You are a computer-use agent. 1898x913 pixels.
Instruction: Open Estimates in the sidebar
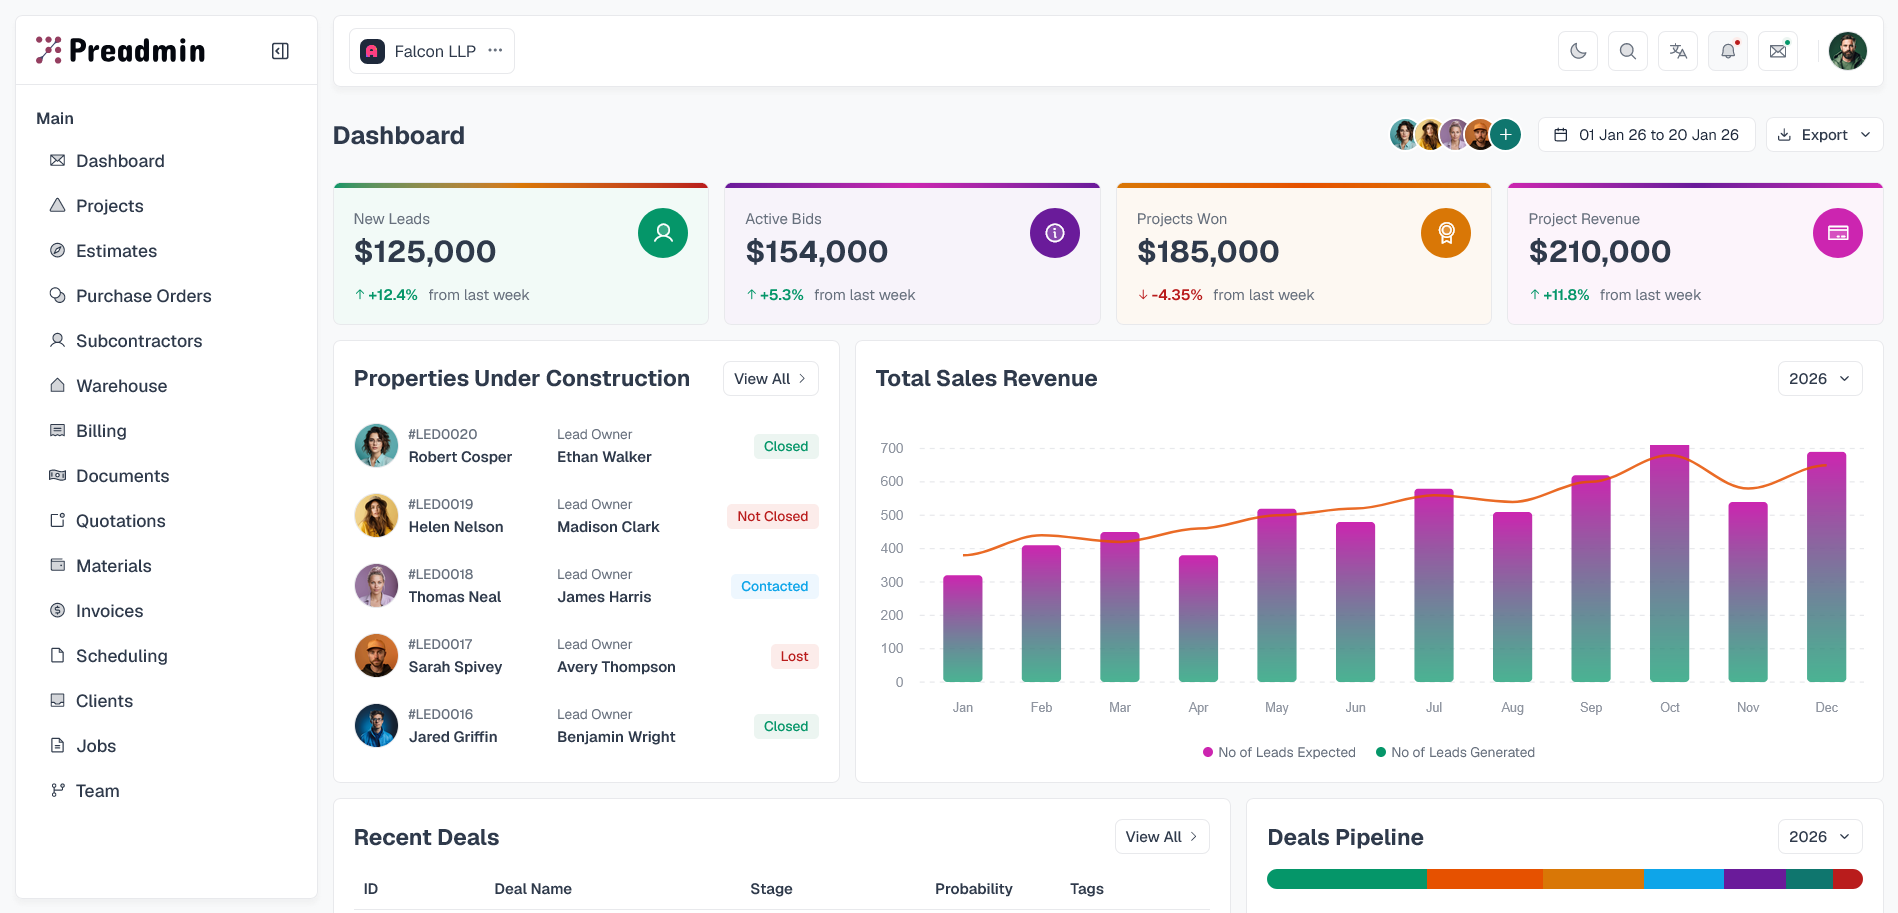point(116,251)
